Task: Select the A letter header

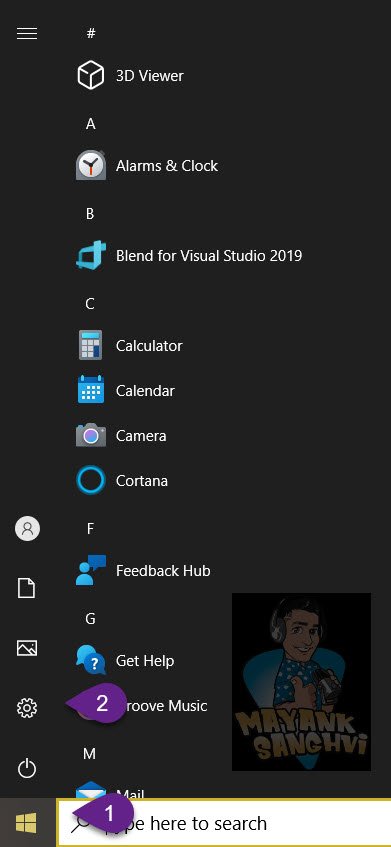Action: 91,124
